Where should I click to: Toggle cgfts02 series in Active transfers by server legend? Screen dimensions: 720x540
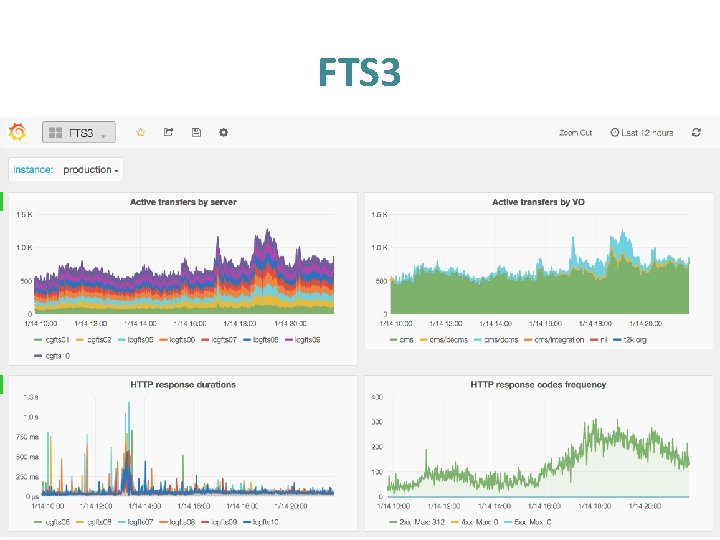(94, 340)
